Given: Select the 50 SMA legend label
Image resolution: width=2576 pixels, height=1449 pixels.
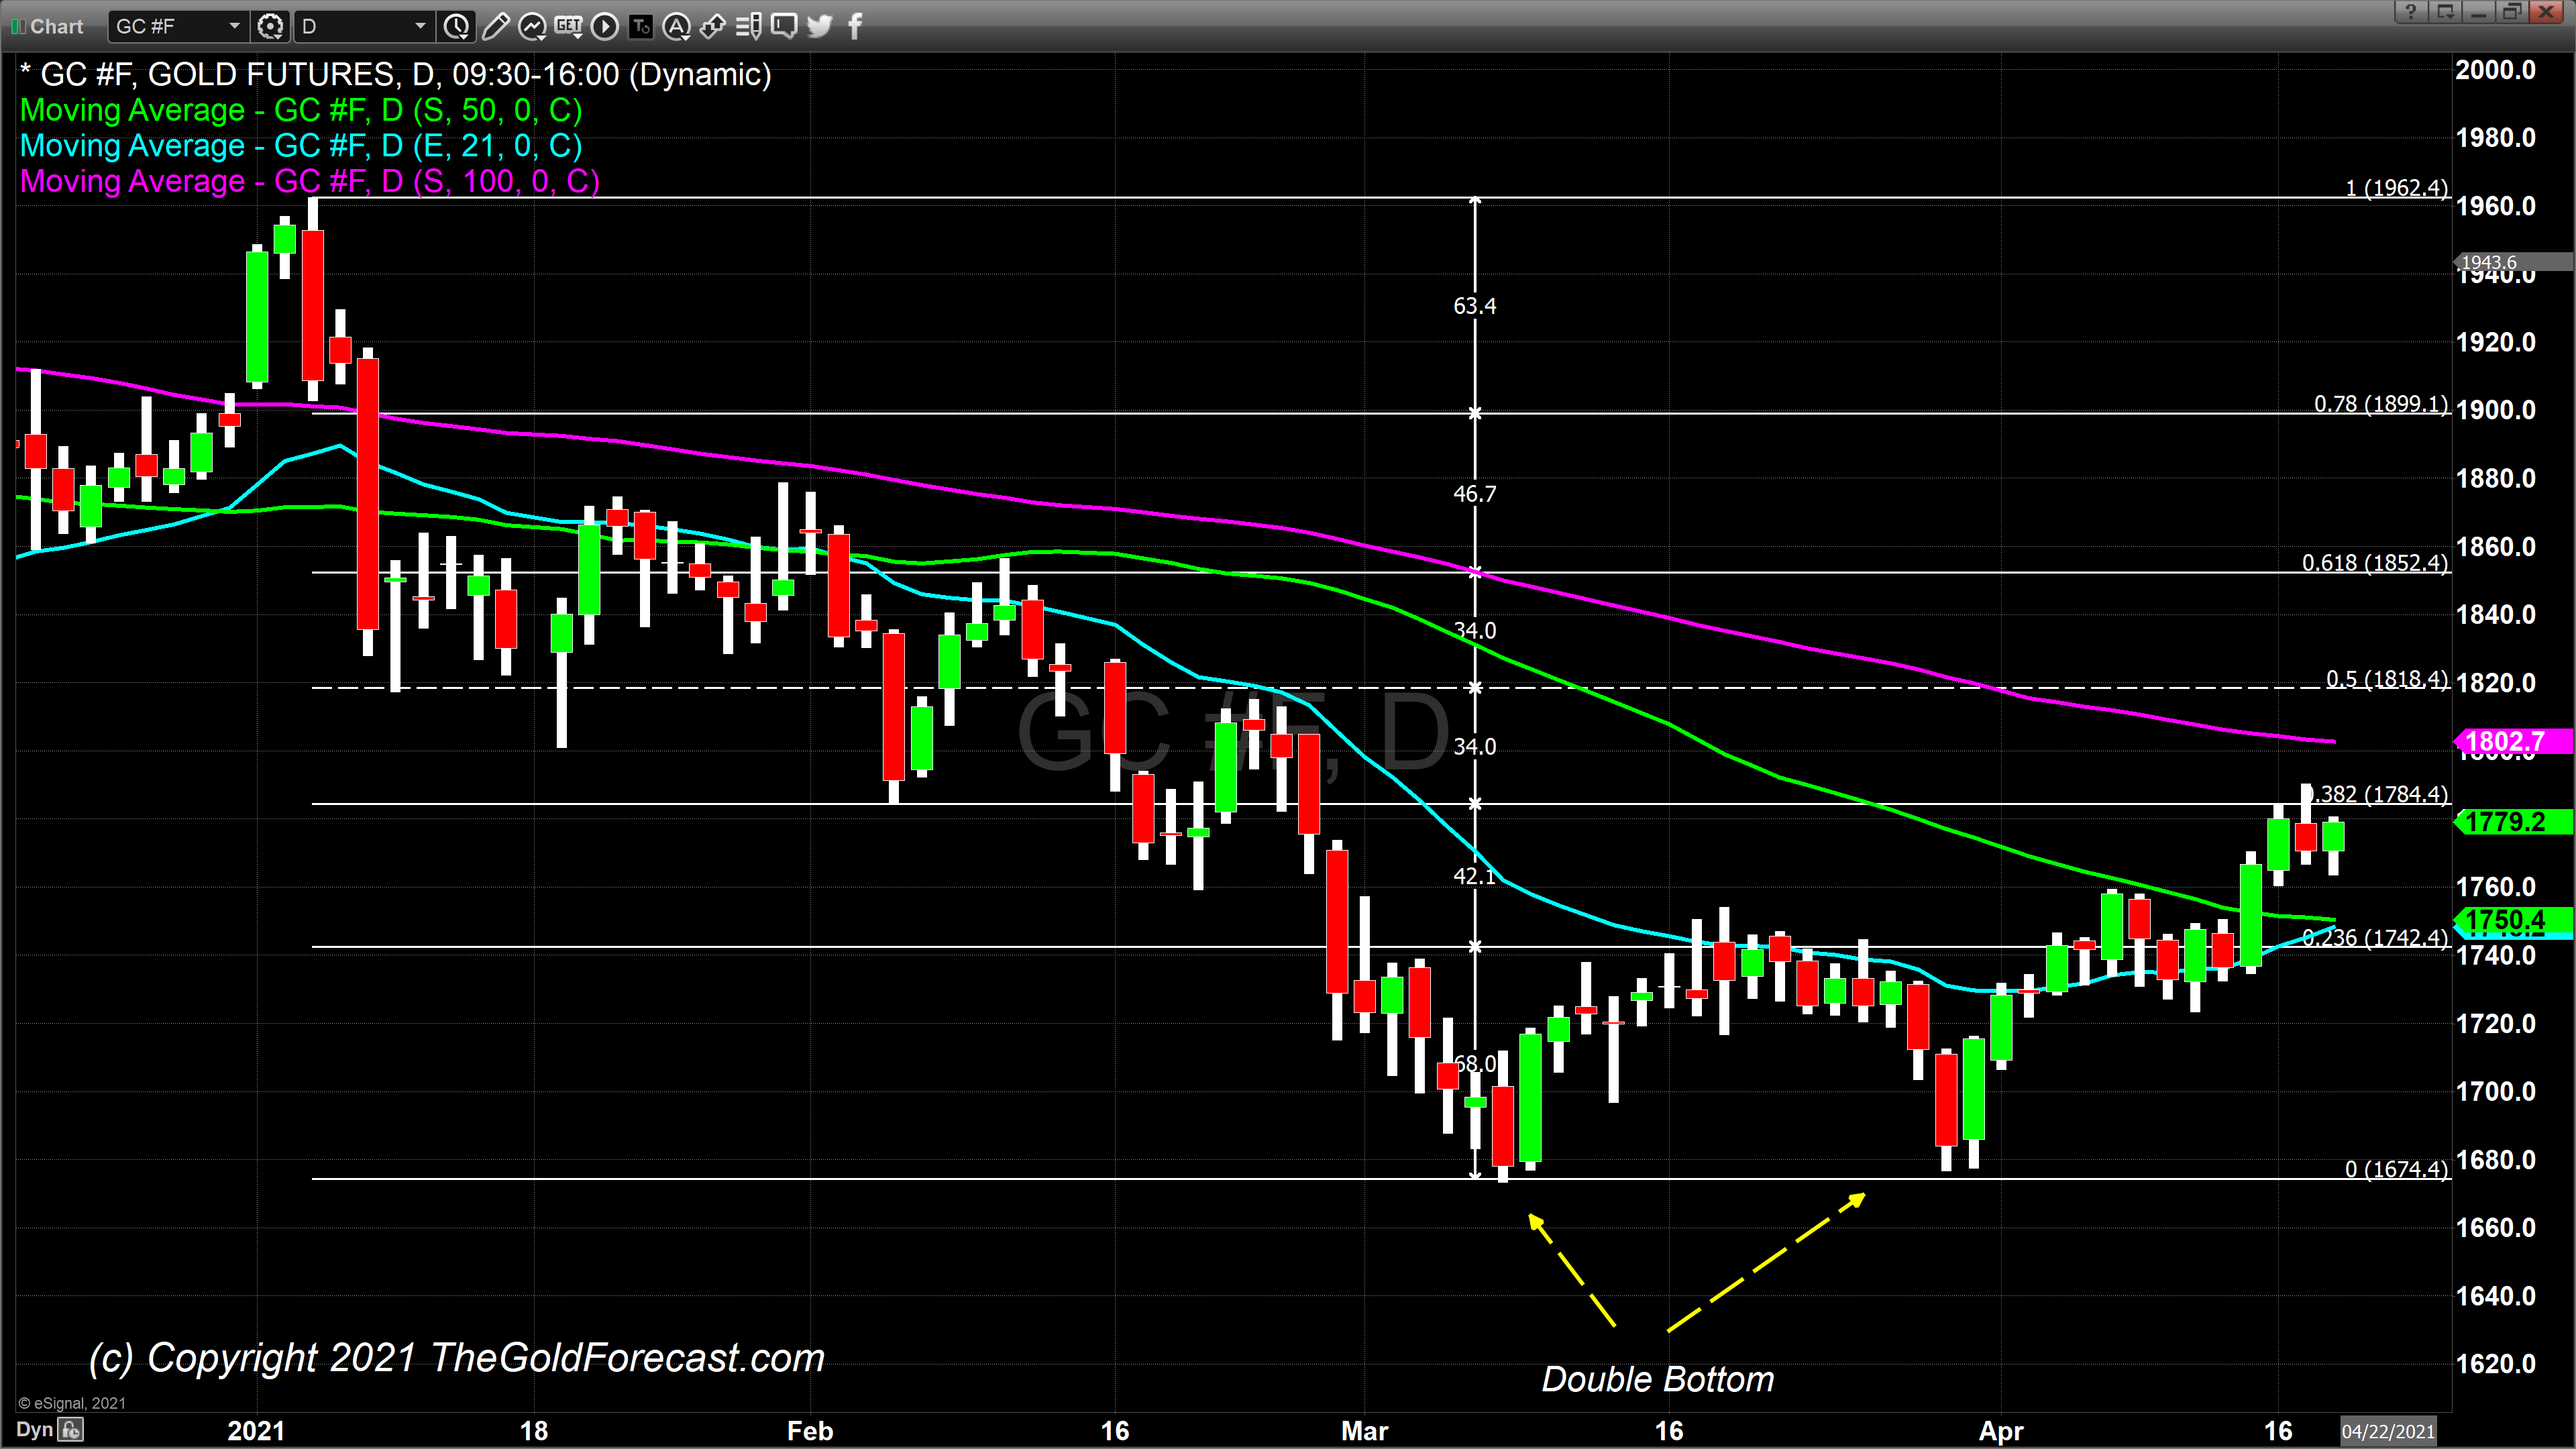Looking at the screenshot, I should tap(301, 110).
